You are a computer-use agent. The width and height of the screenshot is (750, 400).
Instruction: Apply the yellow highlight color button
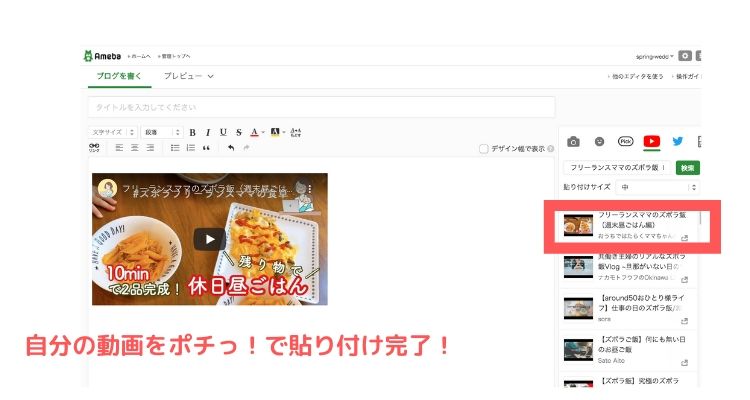point(275,133)
